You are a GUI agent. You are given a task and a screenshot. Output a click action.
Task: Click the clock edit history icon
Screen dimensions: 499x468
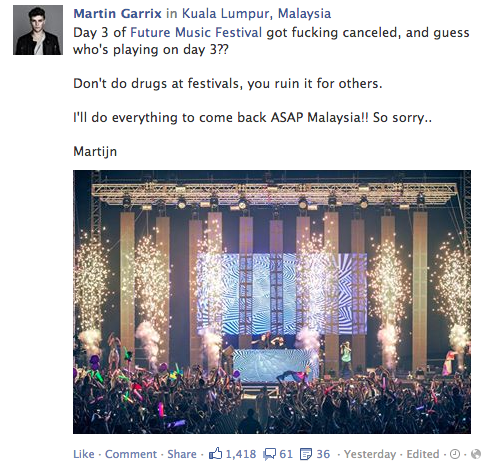coord(455,454)
